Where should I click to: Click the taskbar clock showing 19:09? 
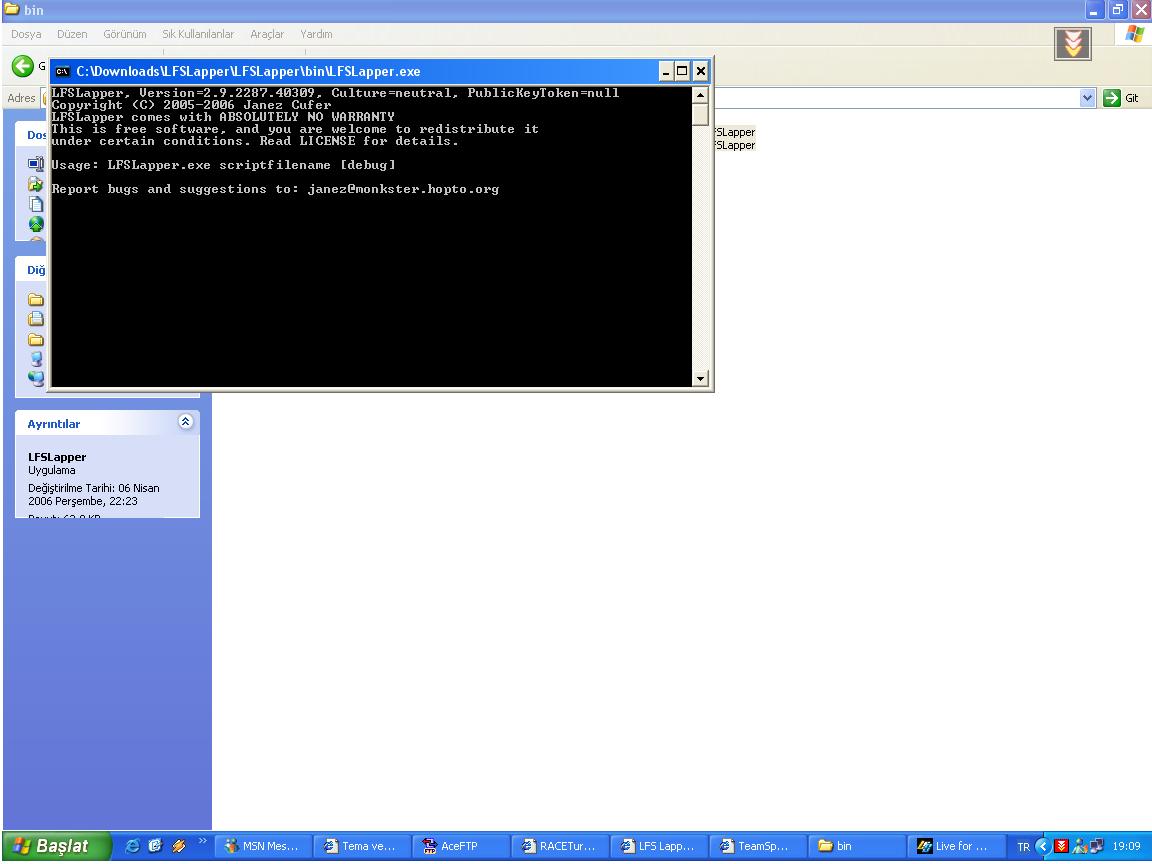point(1126,846)
